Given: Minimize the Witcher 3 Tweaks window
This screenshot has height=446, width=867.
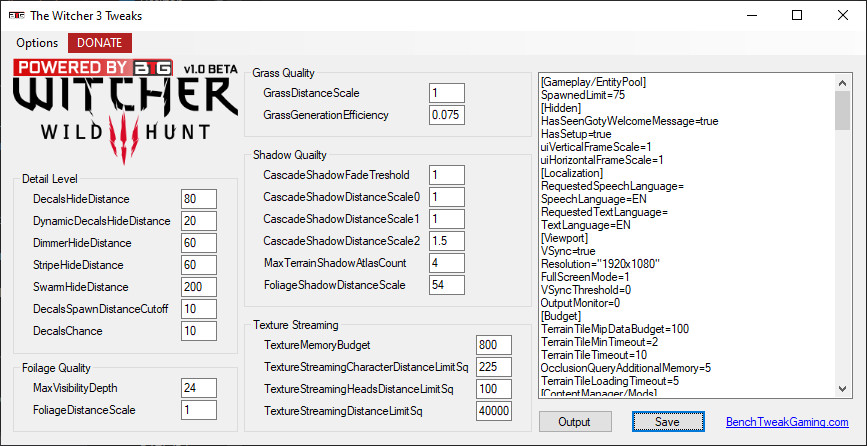Looking at the screenshot, I should click(750, 15).
